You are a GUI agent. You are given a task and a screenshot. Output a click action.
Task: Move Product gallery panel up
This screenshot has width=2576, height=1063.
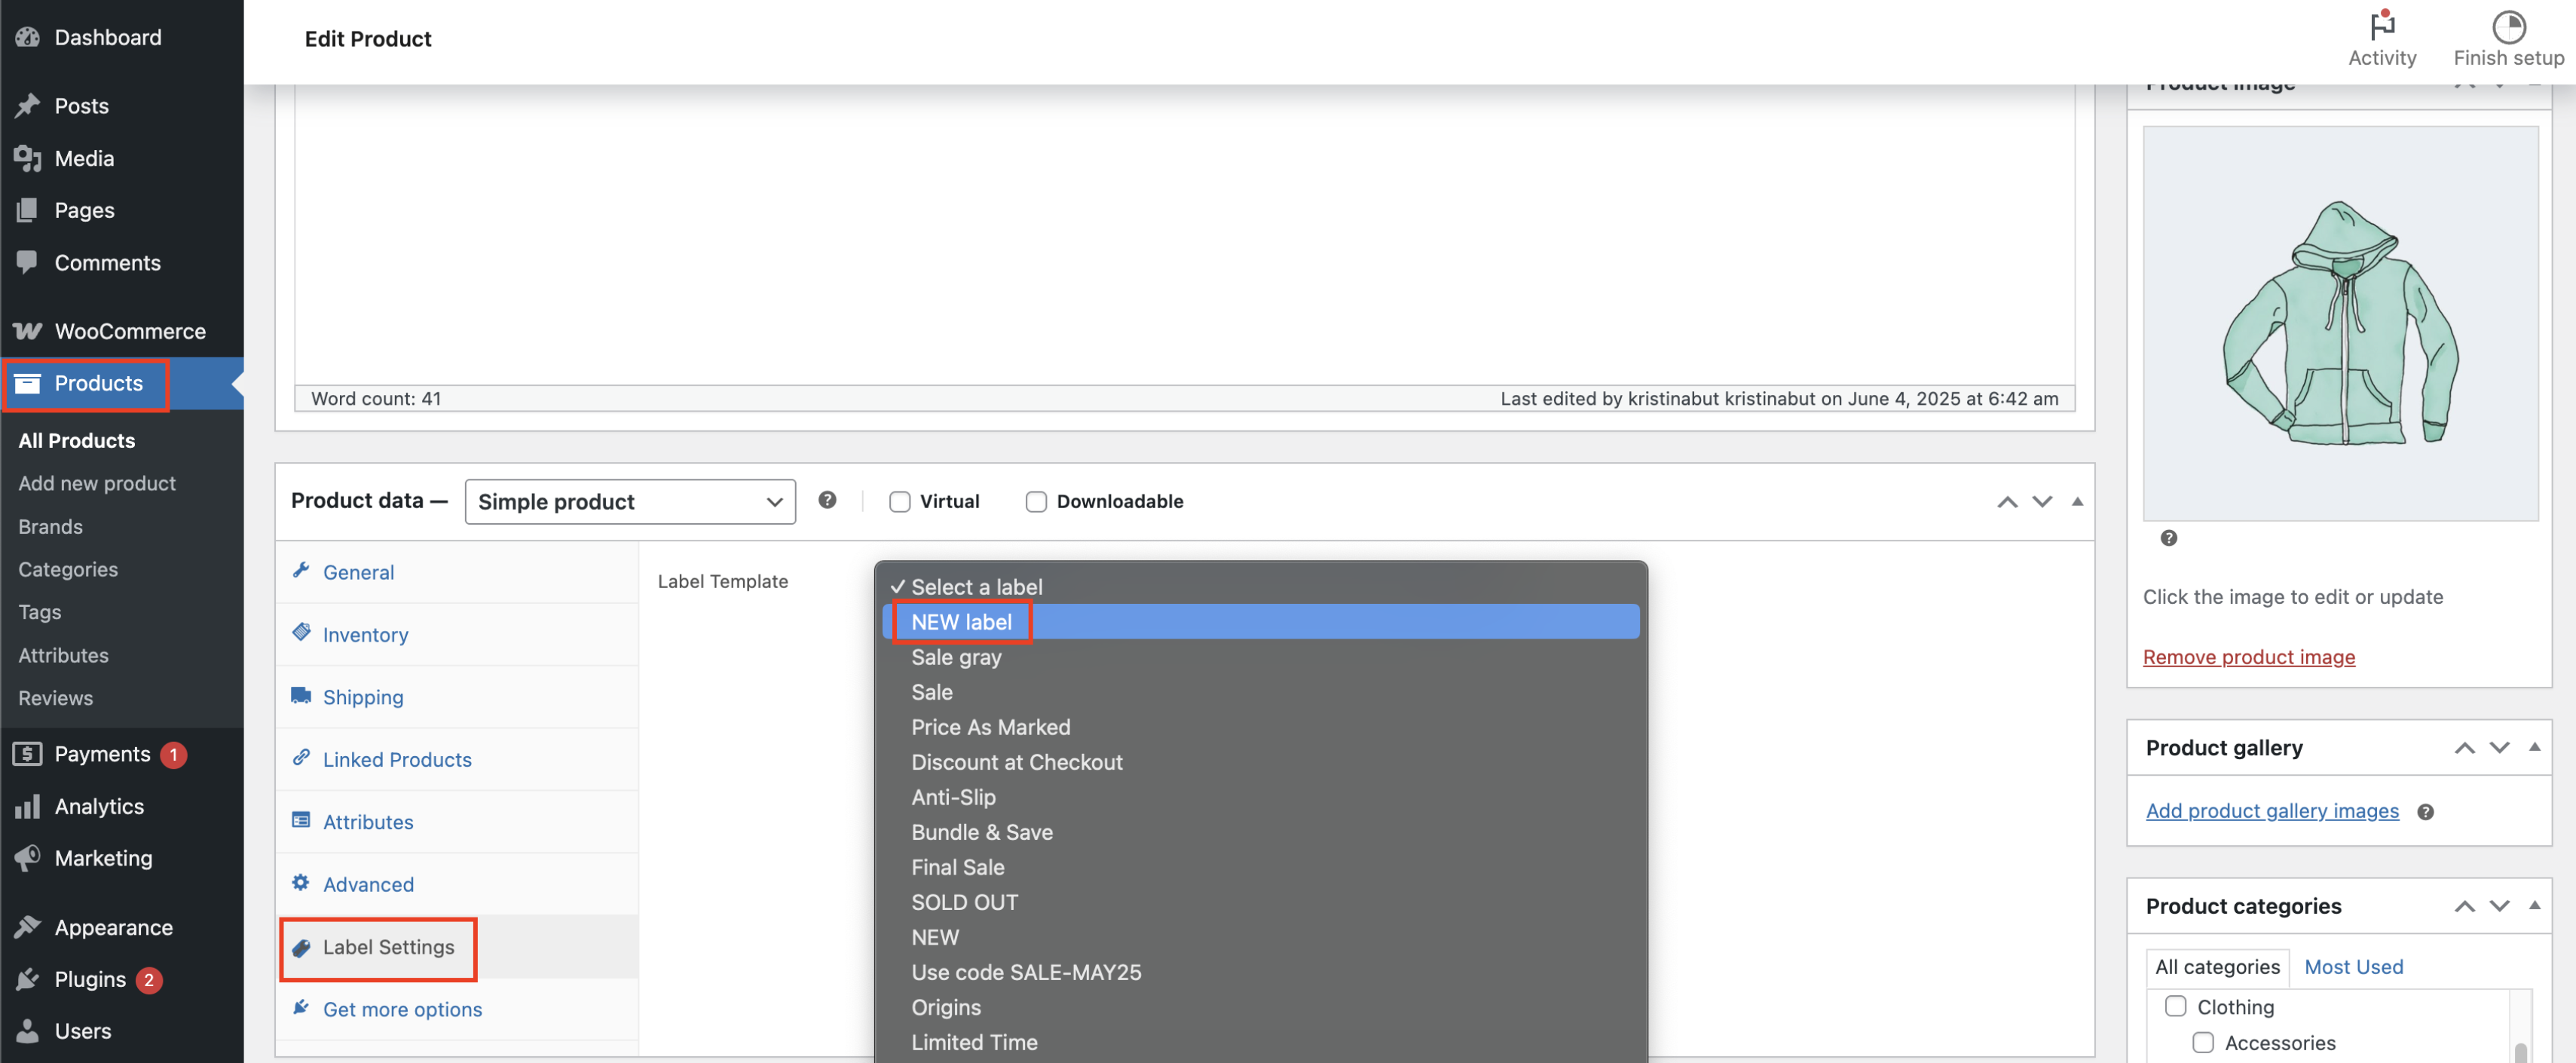click(x=2464, y=748)
